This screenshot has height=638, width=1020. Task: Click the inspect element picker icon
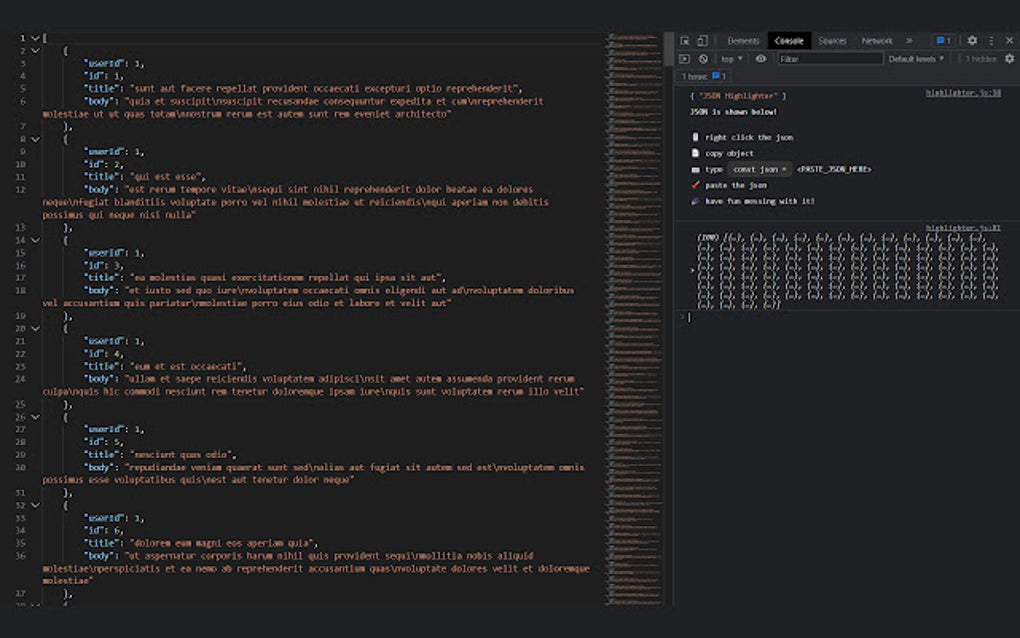point(685,40)
